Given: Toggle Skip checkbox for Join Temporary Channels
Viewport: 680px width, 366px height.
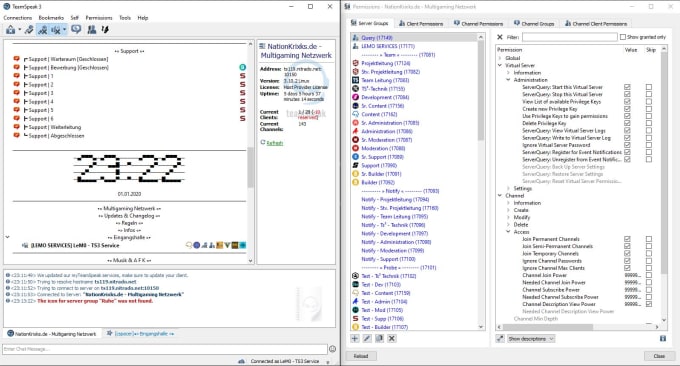Looking at the screenshot, I should pyautogui.click(x=649, y=253).
